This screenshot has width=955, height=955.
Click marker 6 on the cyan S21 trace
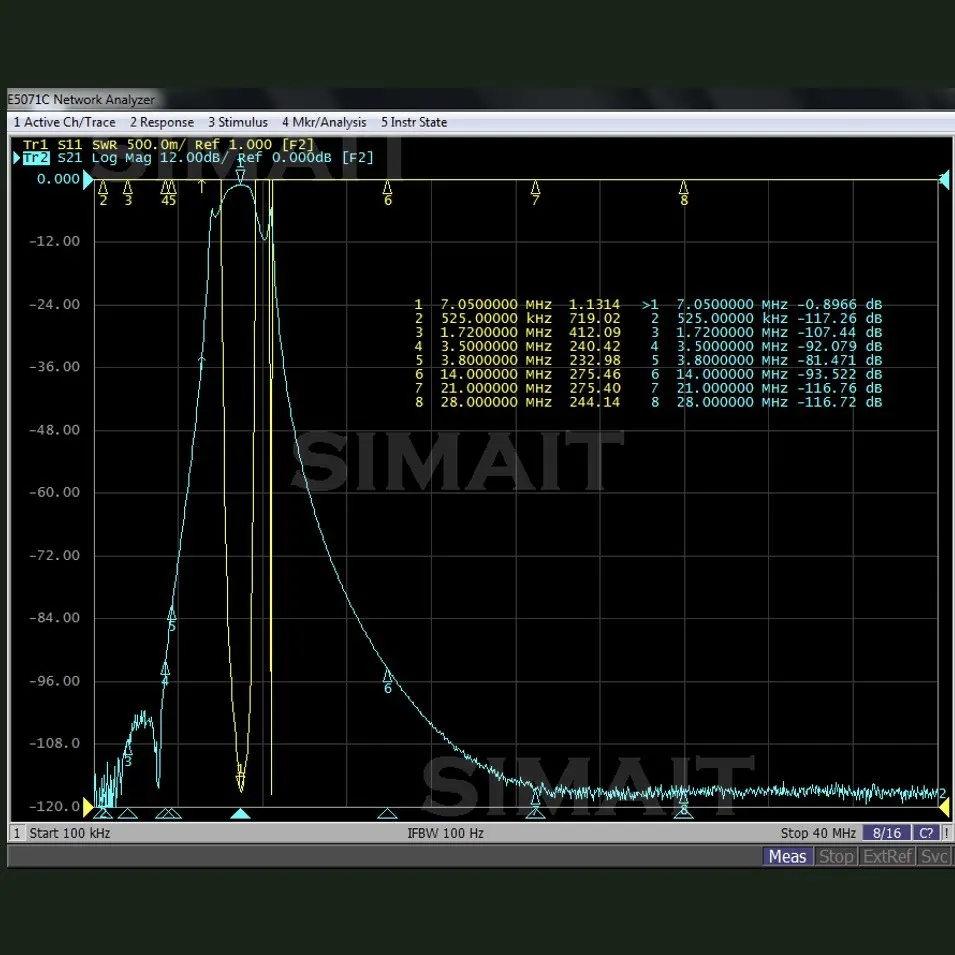pyautogui.click(x=387, y=680)
